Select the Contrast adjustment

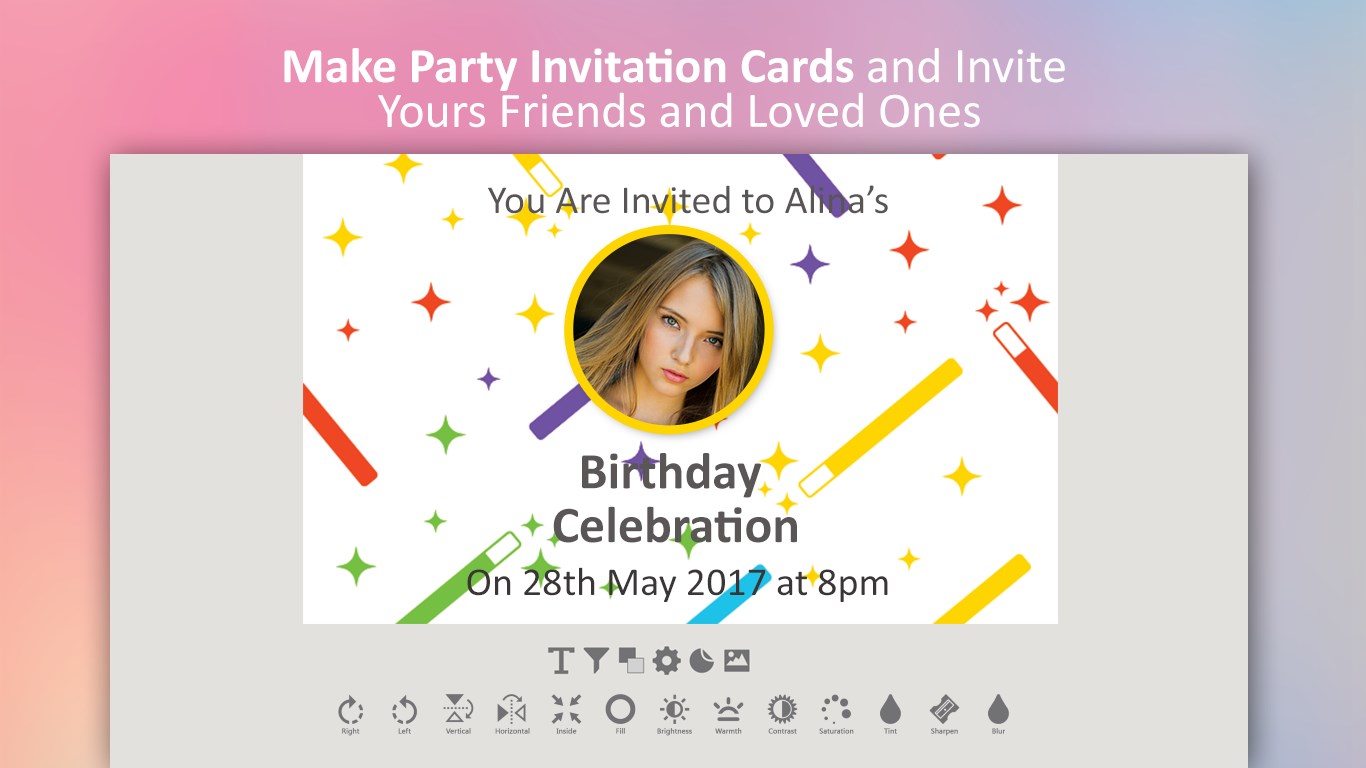coord(782,716)
